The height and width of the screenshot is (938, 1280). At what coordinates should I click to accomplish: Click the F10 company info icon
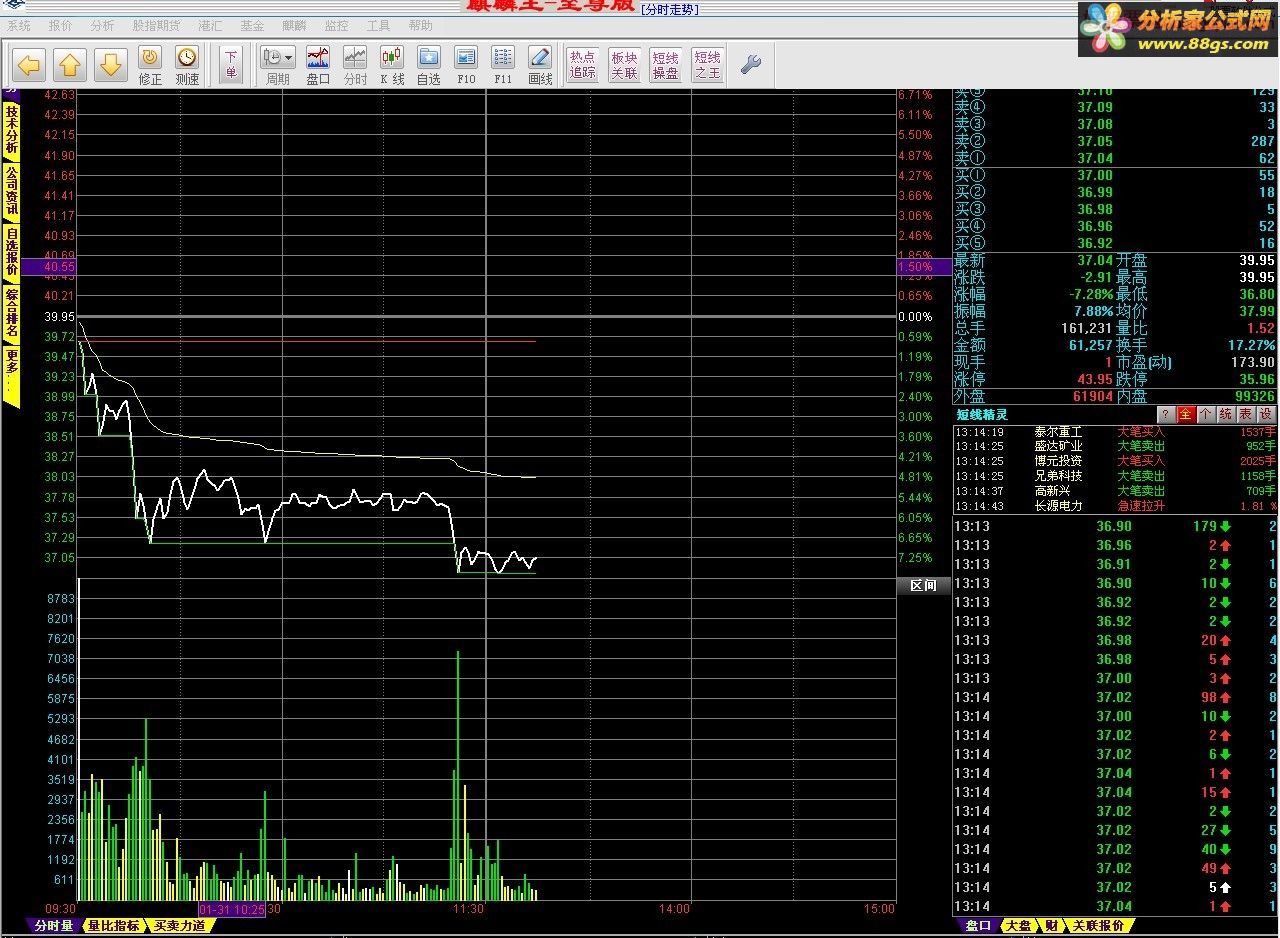coord(466,66)
